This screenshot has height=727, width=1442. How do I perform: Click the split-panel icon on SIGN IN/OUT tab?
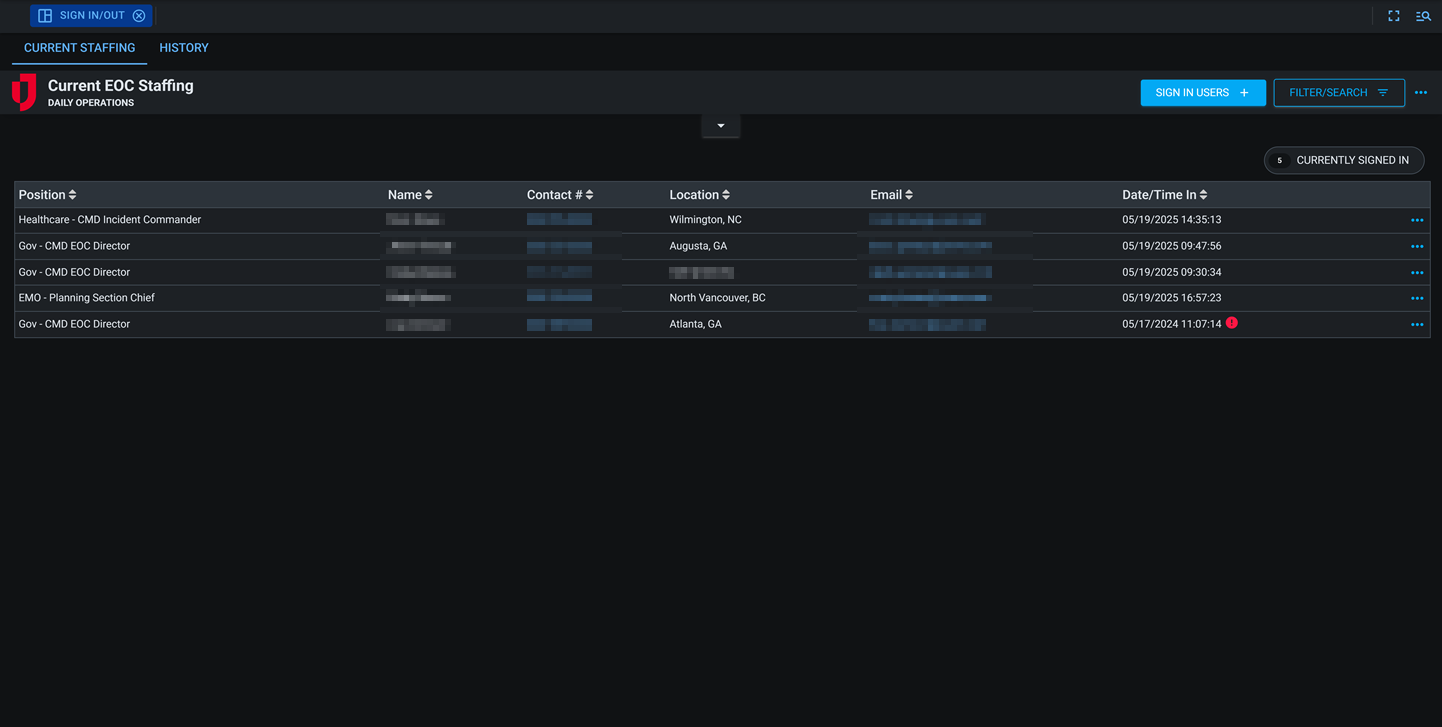(44, 15)
